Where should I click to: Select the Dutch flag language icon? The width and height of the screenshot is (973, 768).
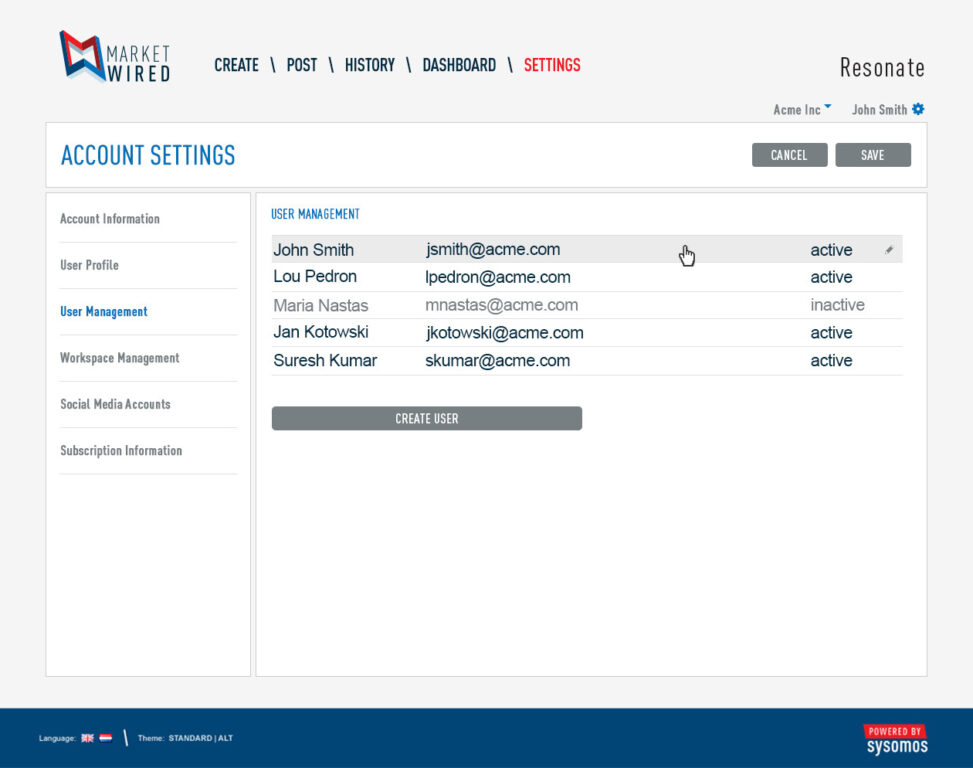tap(105, 738)
